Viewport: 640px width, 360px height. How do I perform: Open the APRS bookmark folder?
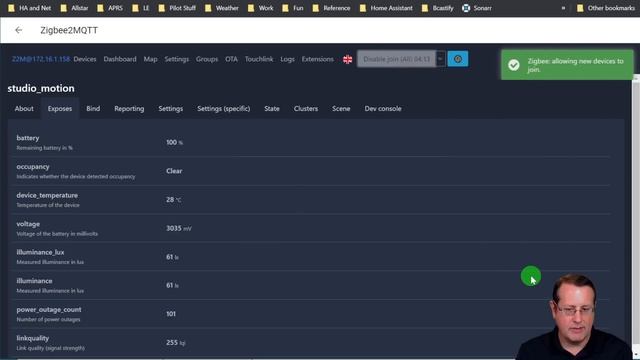110,8
